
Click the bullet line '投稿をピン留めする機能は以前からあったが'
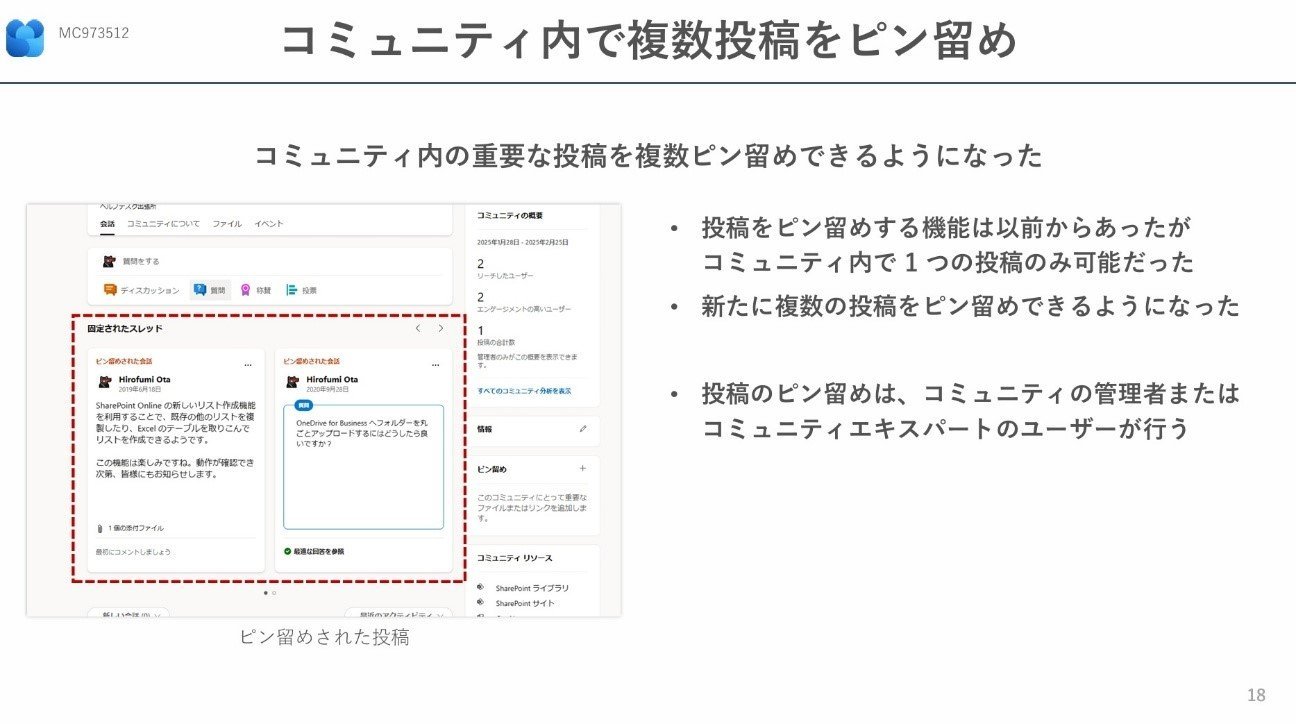coord(946,228)
